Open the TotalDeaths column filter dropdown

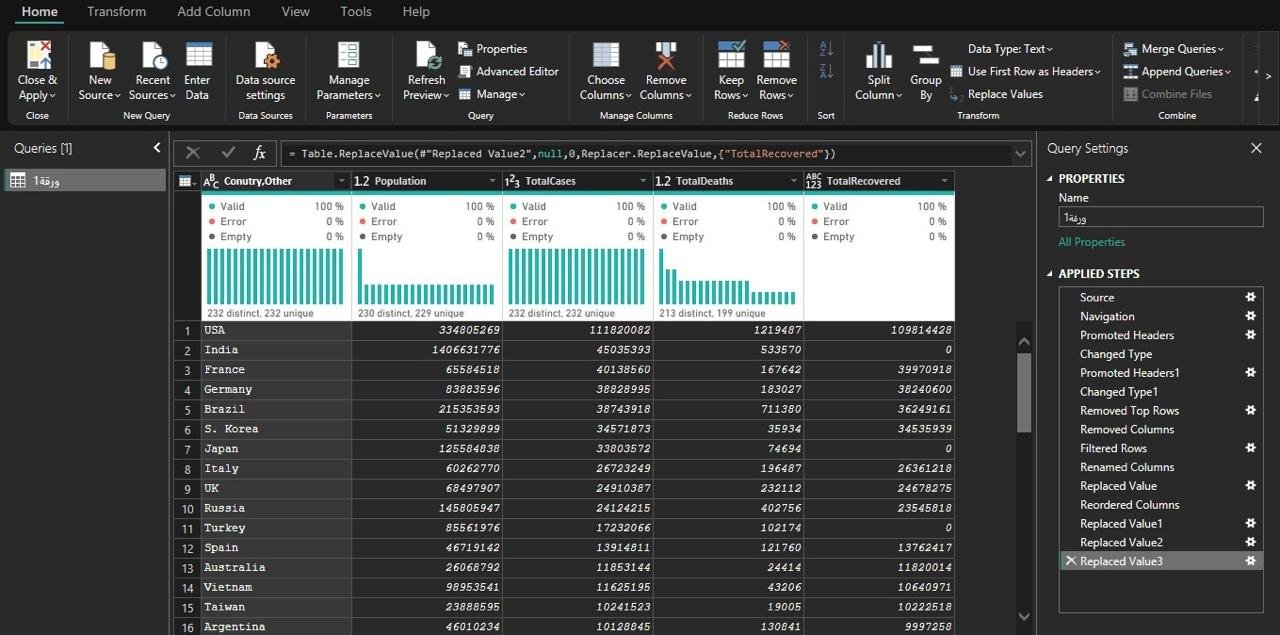click(793, 181)
